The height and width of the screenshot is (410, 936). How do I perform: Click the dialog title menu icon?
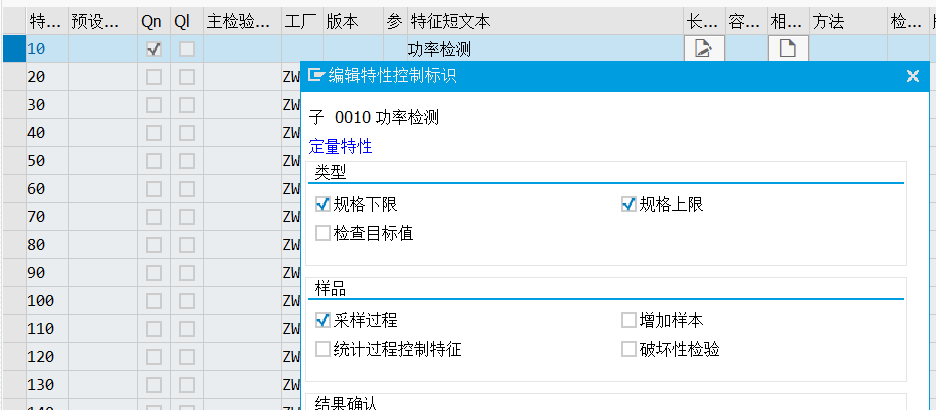[x=315, y=75]
